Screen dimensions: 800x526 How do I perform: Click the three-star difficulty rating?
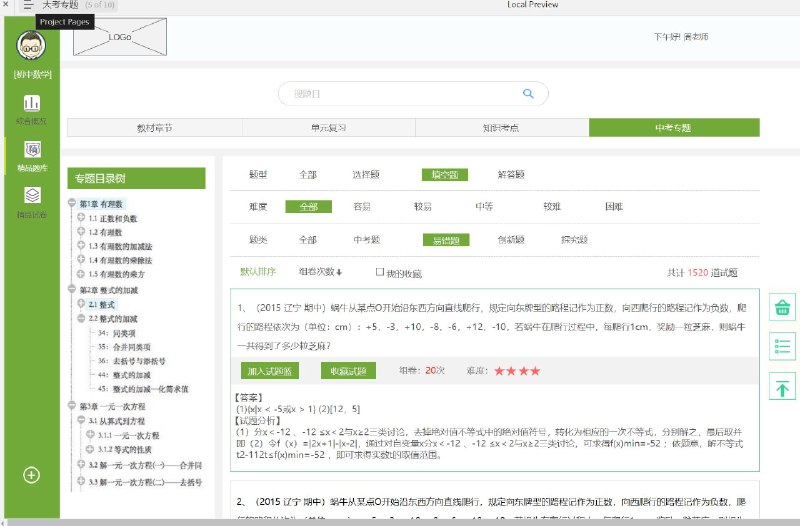pyautogui.click(x=517, y=371)
